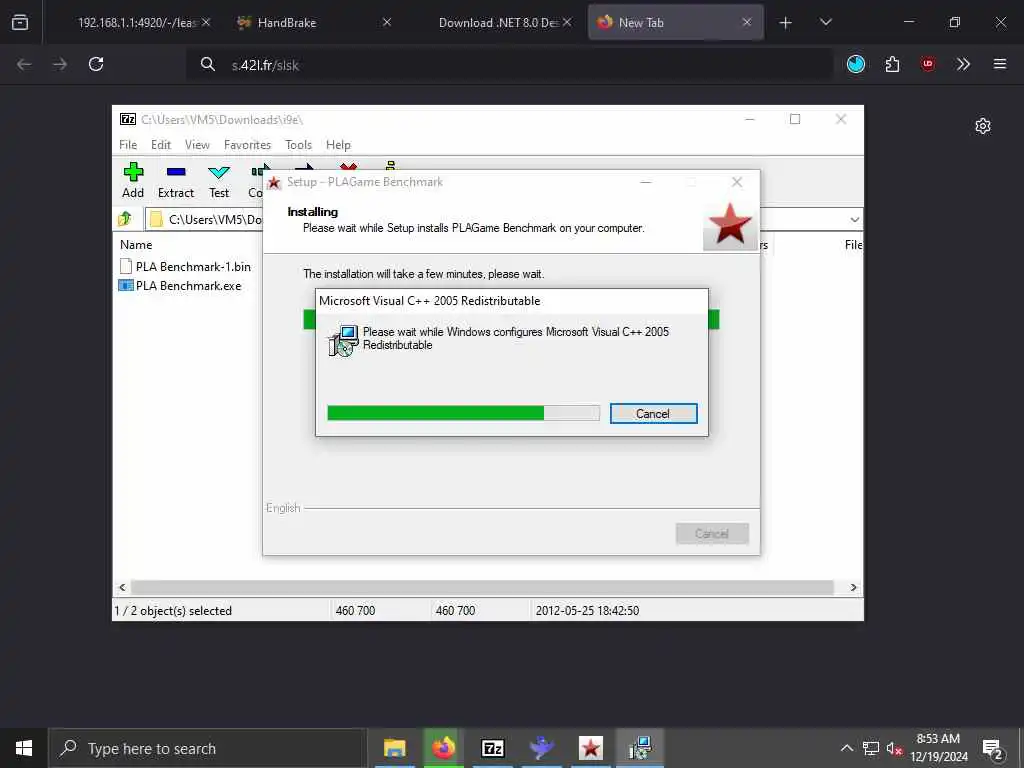Viewport: 1024px width, 768px height.
Task: Select the PLA Benchmark-1.bin file
Action: tap(186, 266)
